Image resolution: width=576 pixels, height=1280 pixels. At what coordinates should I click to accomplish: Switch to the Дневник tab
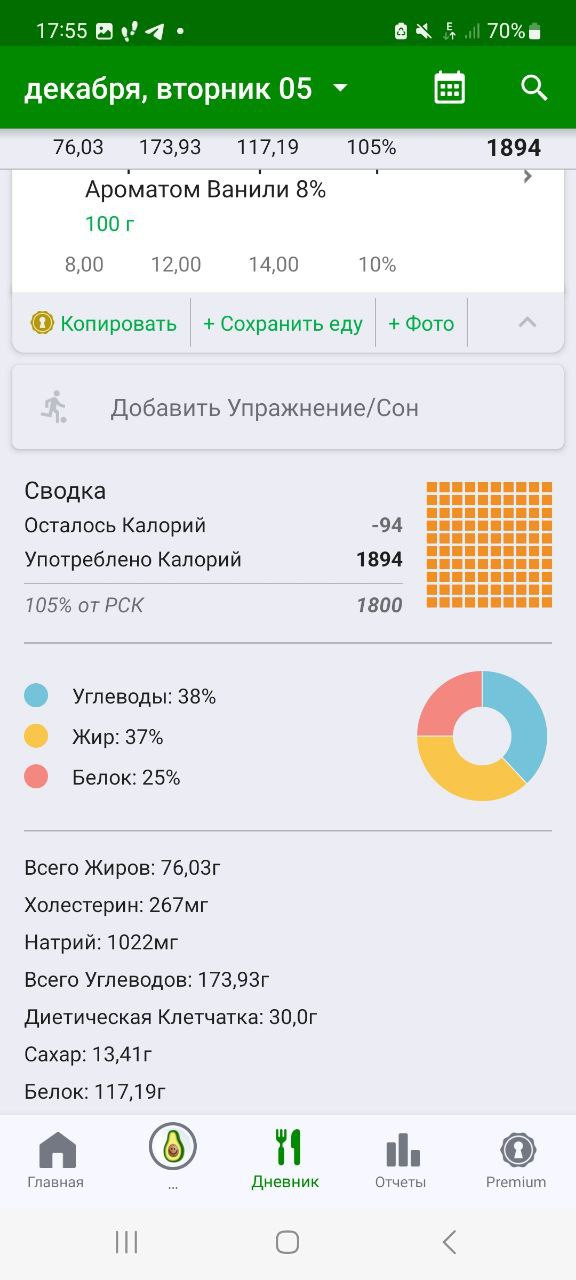coord(286,1160)
